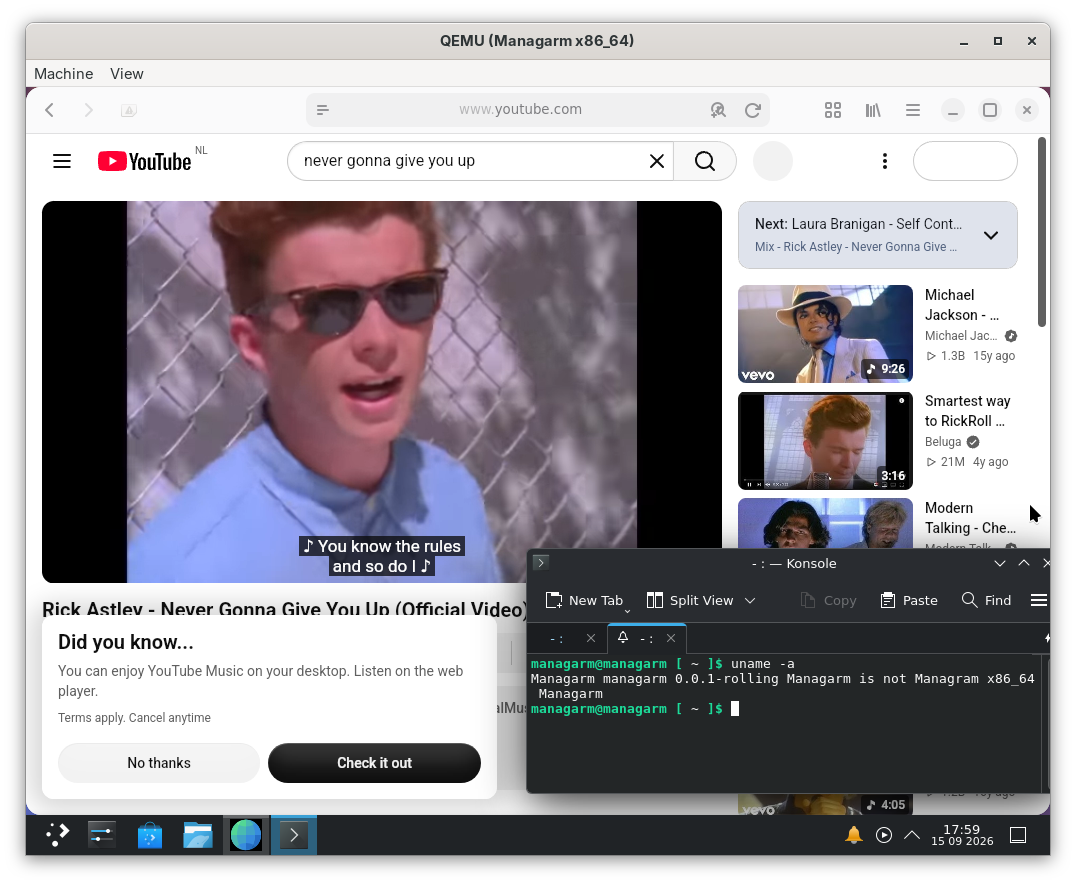
Task: Click the Check it out button
Action: pos(374,763)
